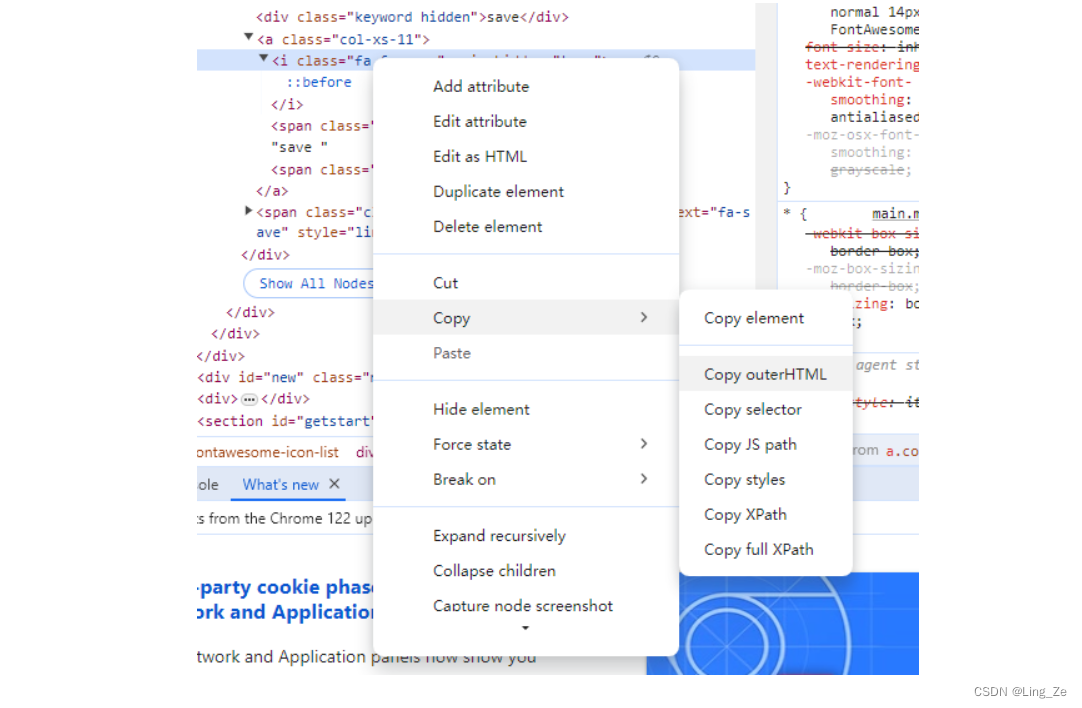Select the section id="getstart" node
Screen dimensions: 1082x708
click(284, 421)
